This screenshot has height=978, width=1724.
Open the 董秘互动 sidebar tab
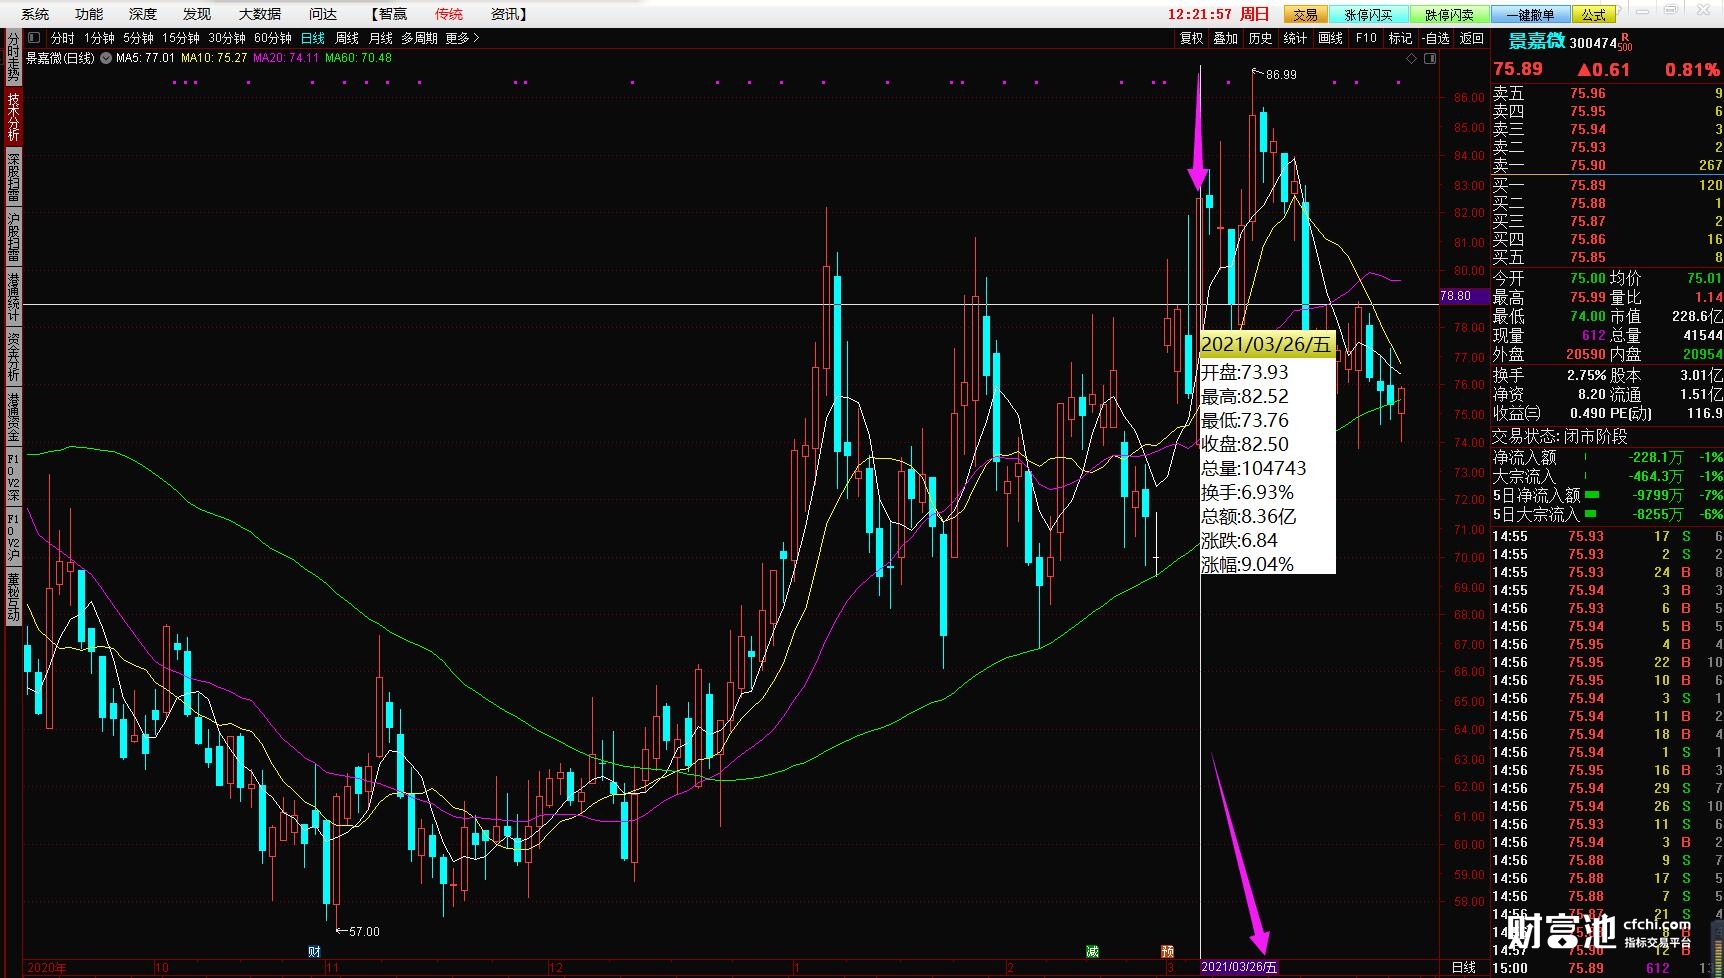point(13,598)
